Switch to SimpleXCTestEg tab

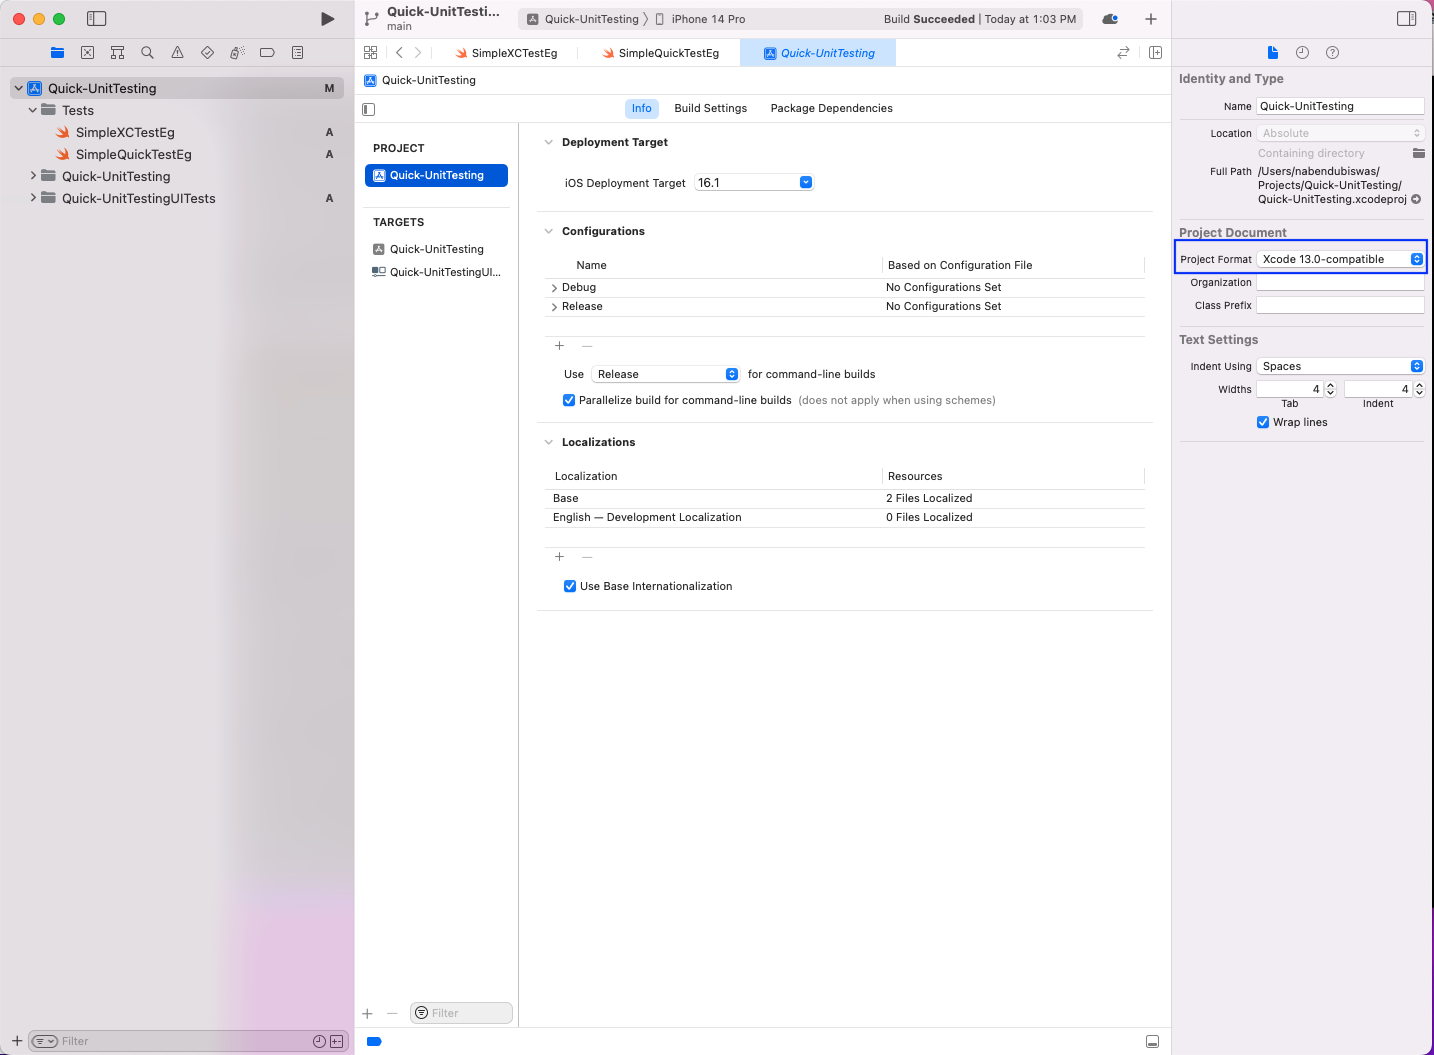506,53
